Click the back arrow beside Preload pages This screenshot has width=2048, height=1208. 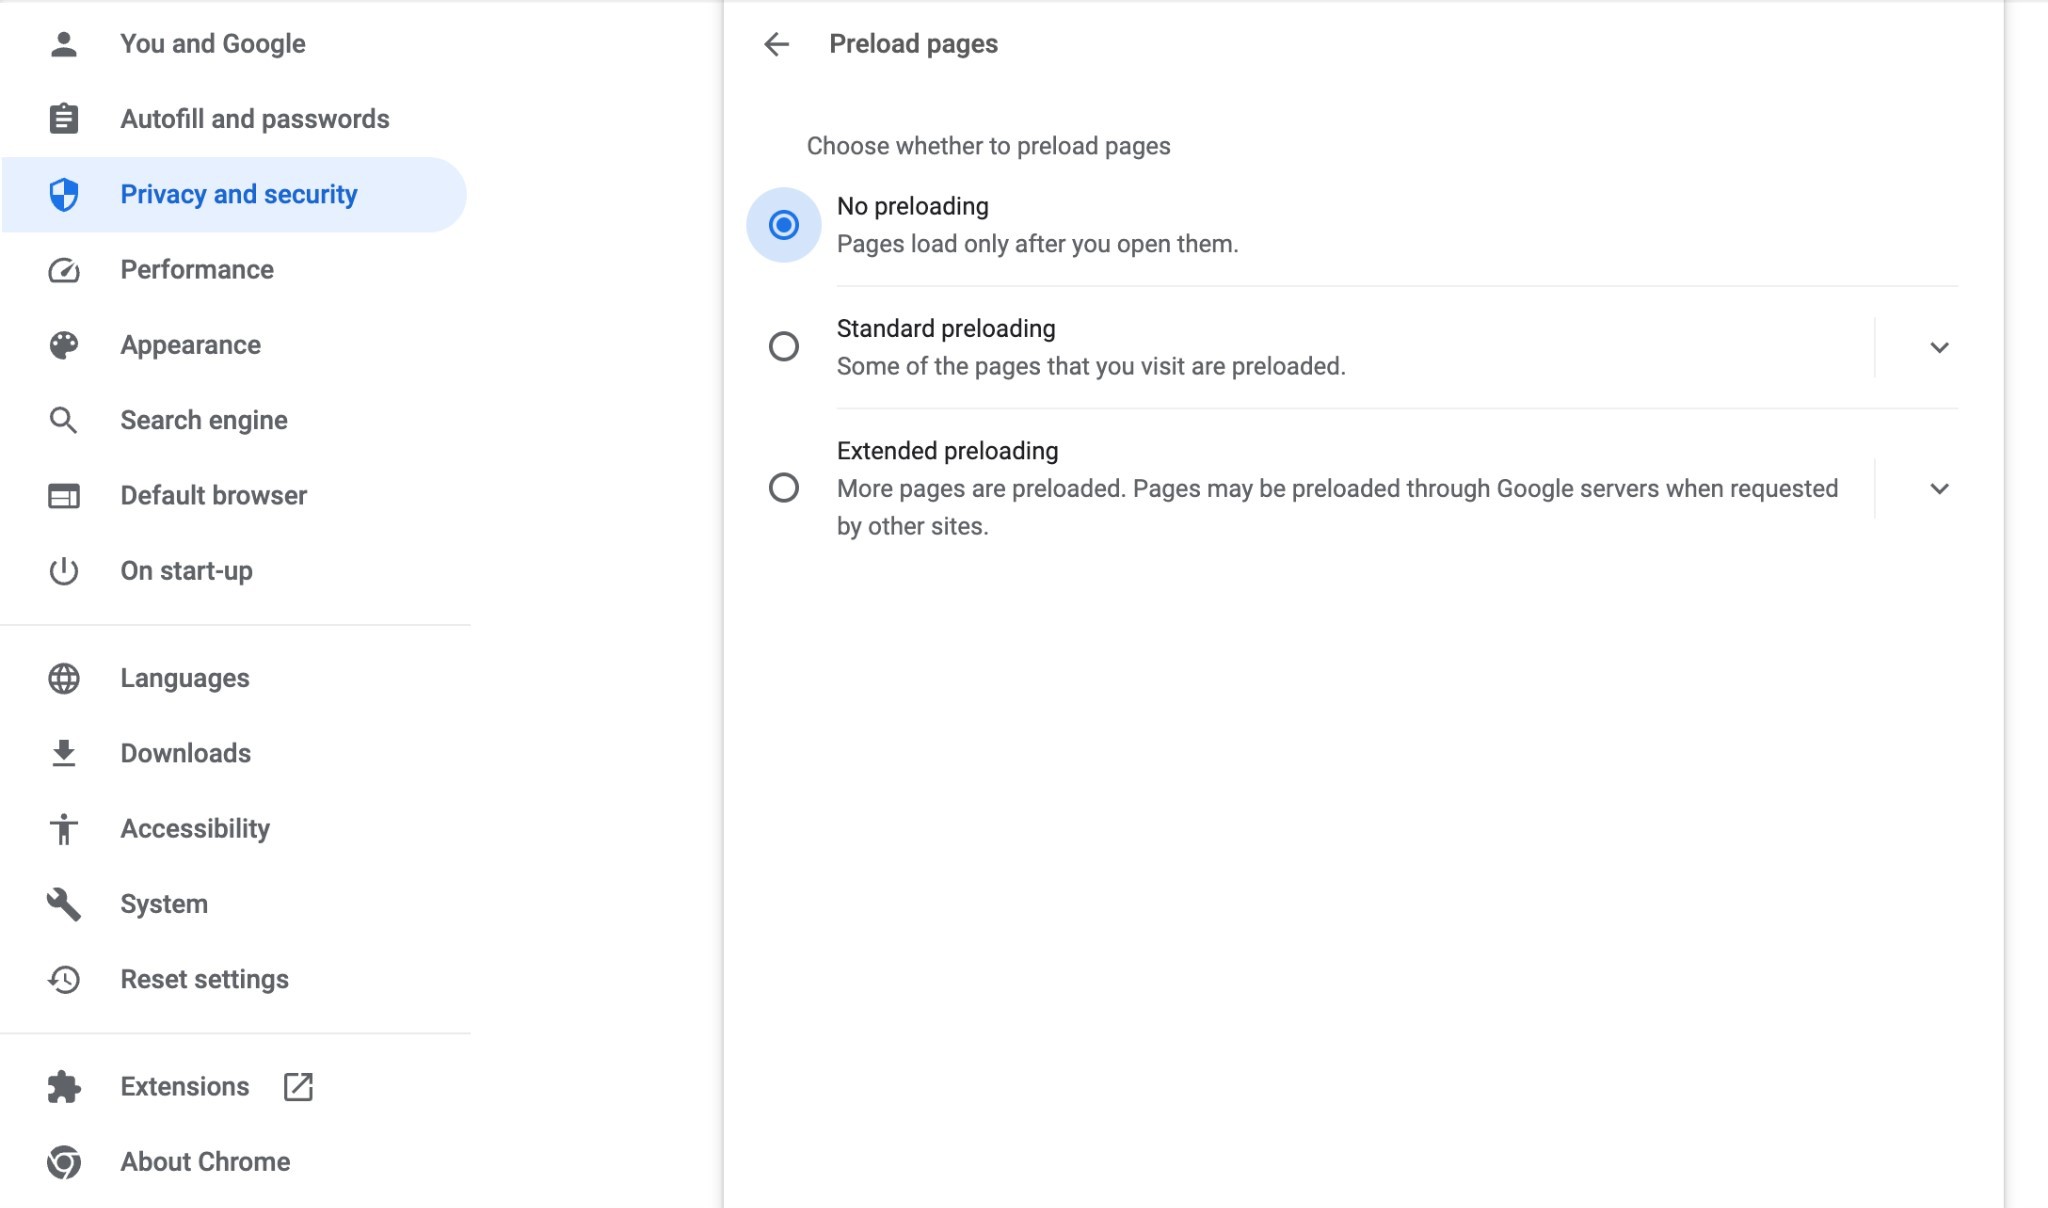(776, 44)
